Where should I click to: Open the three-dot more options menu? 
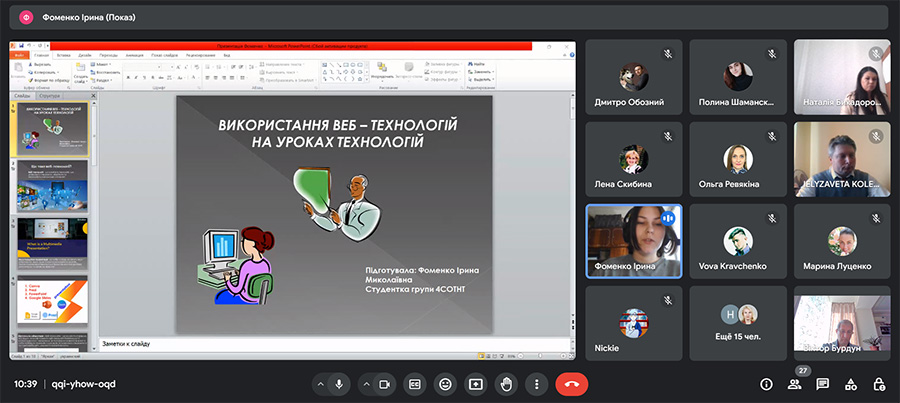[537, 384]
